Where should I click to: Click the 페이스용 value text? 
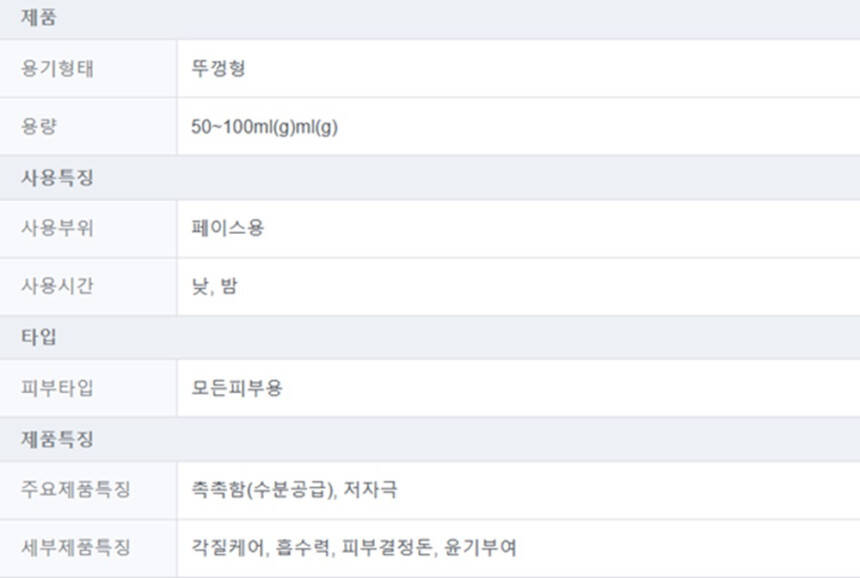(228, 228)
